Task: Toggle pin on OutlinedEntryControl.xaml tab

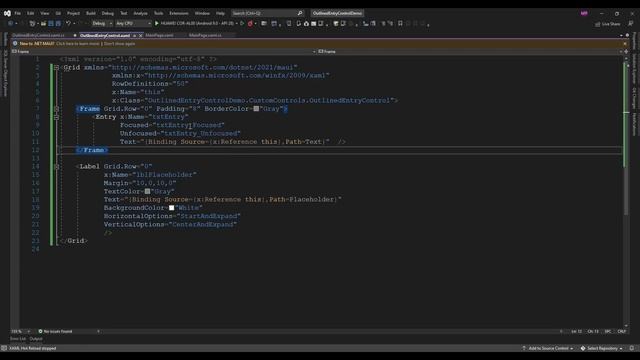Action: (x=134, y=36)
